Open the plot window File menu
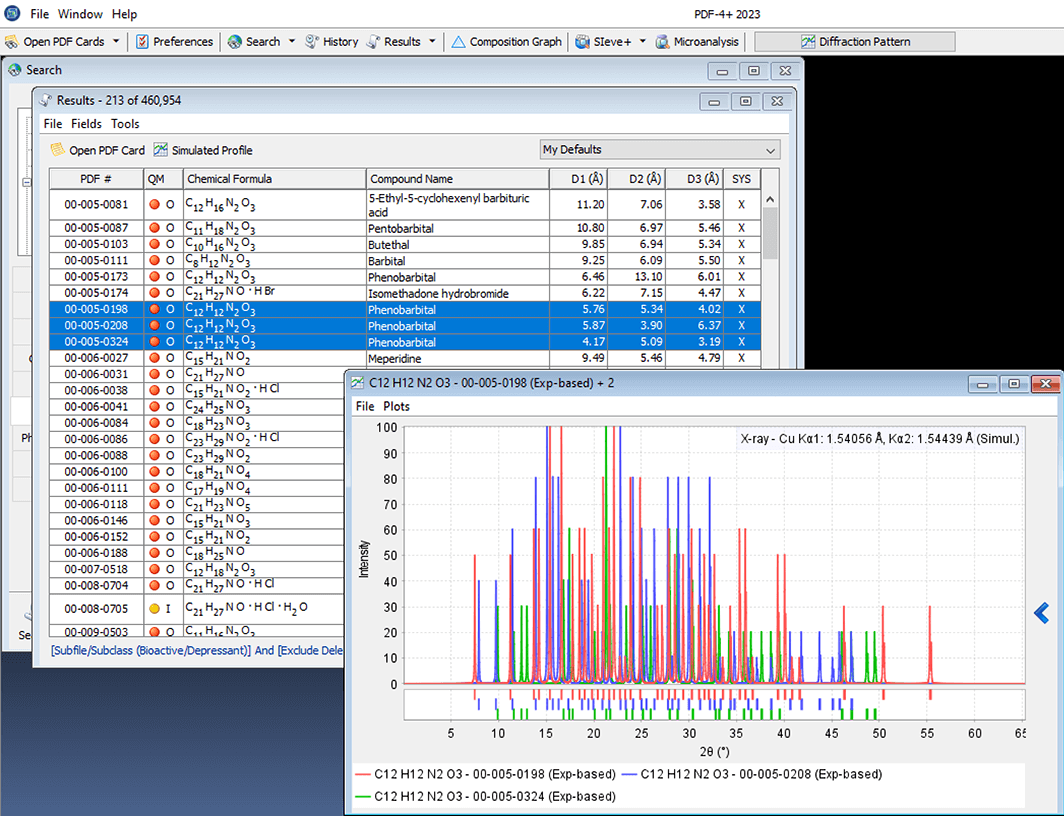 pyautogui.click(x=365, y=406)
